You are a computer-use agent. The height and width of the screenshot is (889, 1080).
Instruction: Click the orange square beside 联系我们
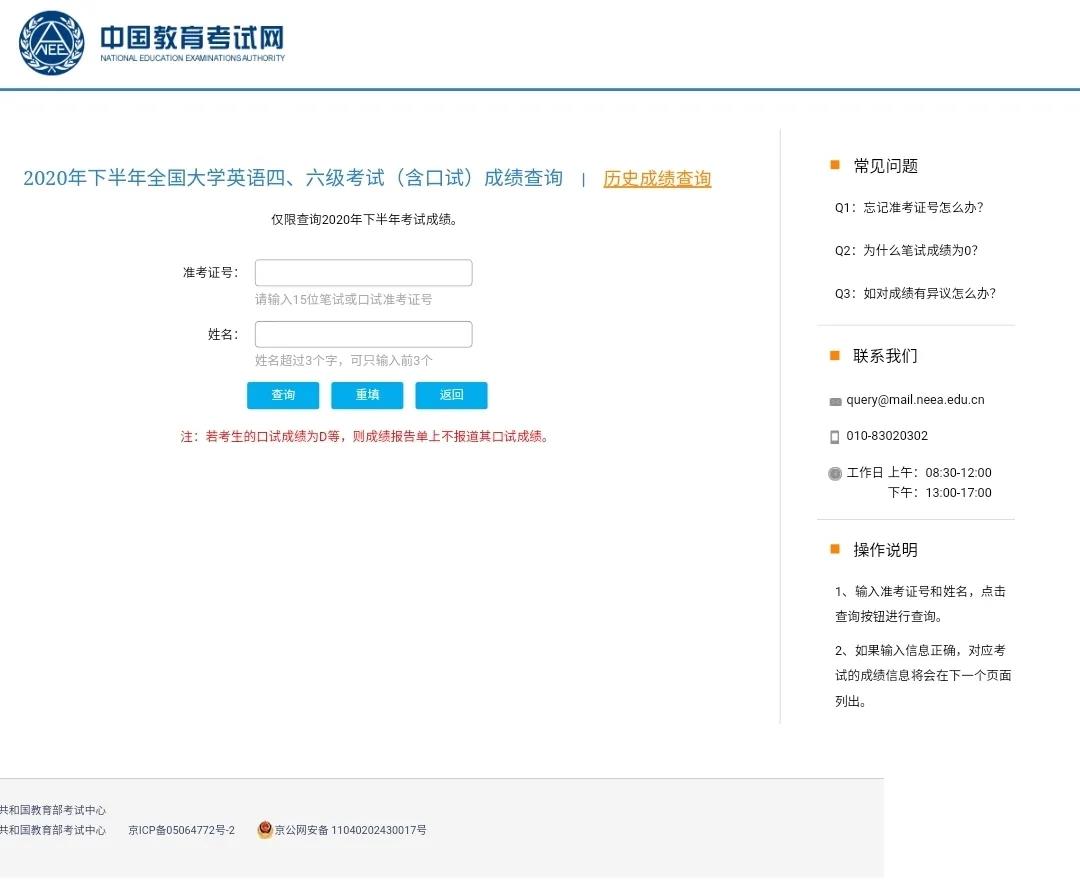[835, 355]
